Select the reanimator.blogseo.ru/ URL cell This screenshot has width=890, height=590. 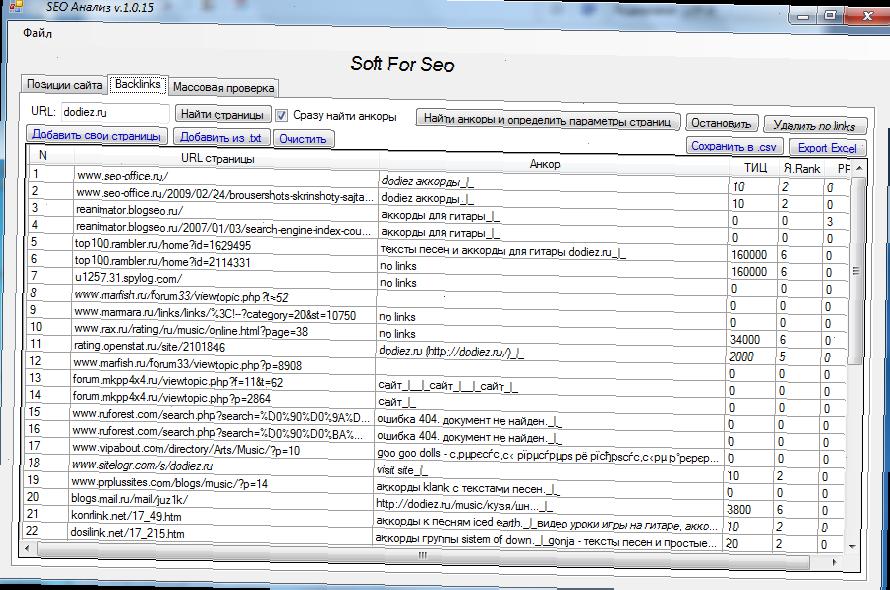(226, 210)
